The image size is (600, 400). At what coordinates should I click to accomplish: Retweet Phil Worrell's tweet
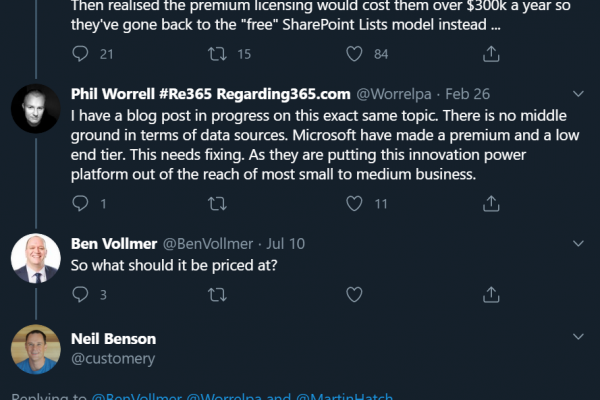[217, 203]
